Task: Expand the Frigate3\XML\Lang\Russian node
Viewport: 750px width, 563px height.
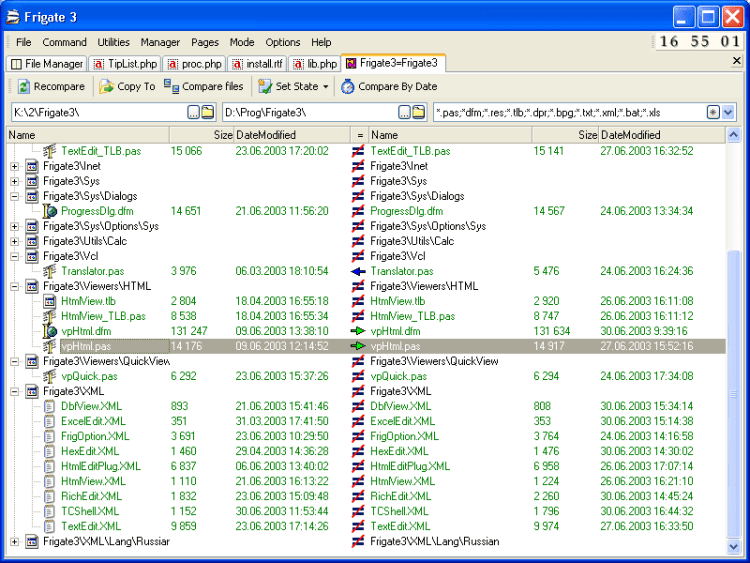Action: coord(14,542)
